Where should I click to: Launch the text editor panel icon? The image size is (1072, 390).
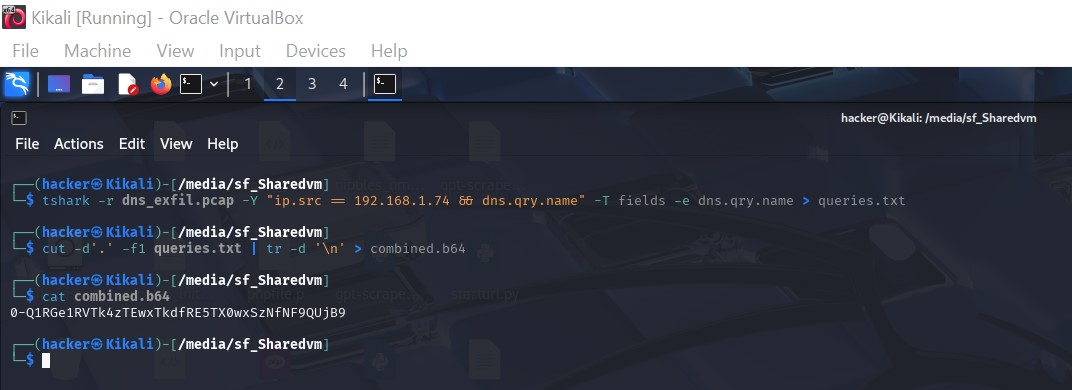coord(128,84)
